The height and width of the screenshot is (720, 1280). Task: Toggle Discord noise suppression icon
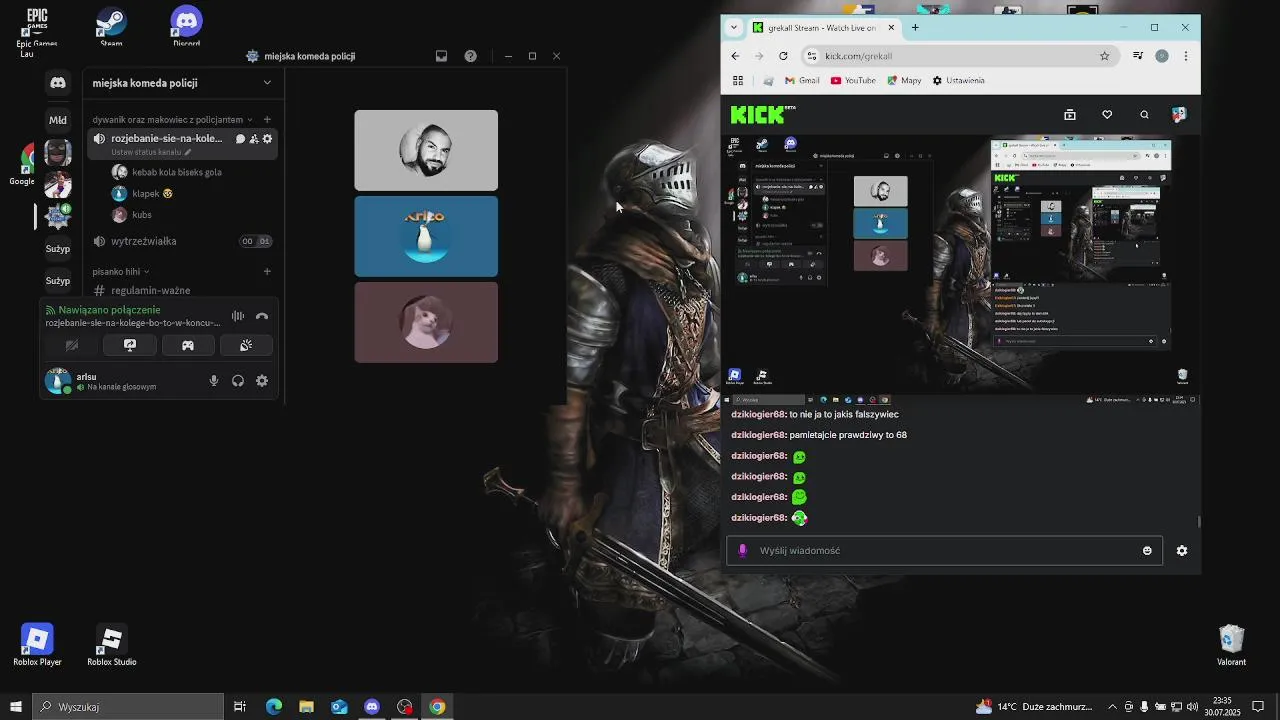point(238,316)
